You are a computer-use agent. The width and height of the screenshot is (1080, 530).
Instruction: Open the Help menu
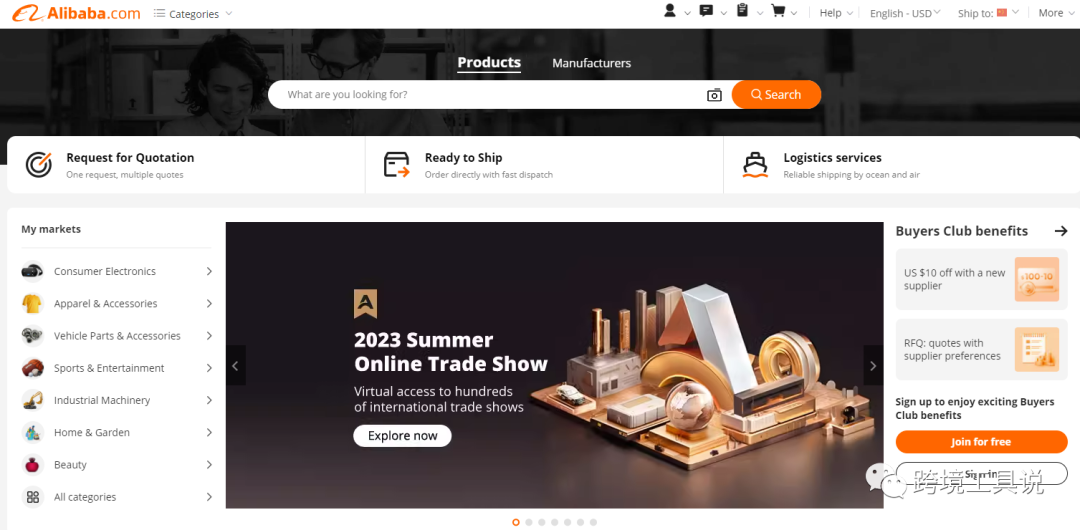point(835,13)
